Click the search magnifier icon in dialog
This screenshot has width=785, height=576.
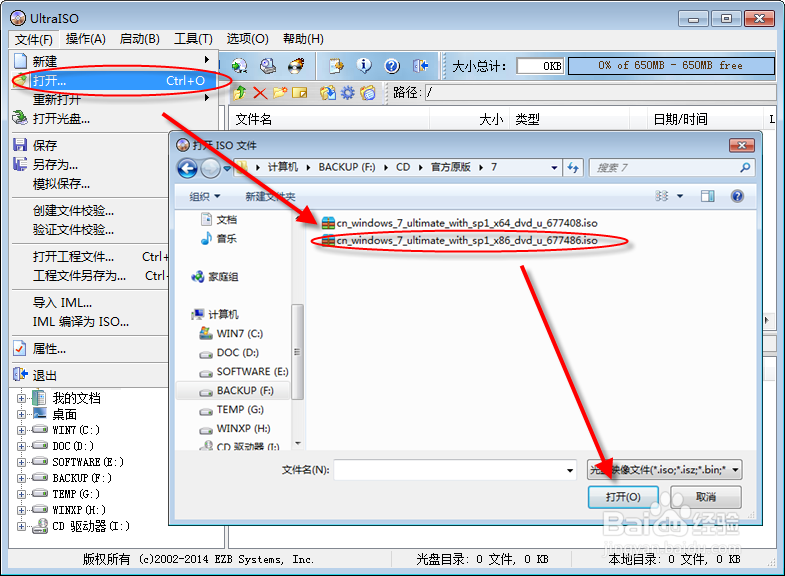745,168
